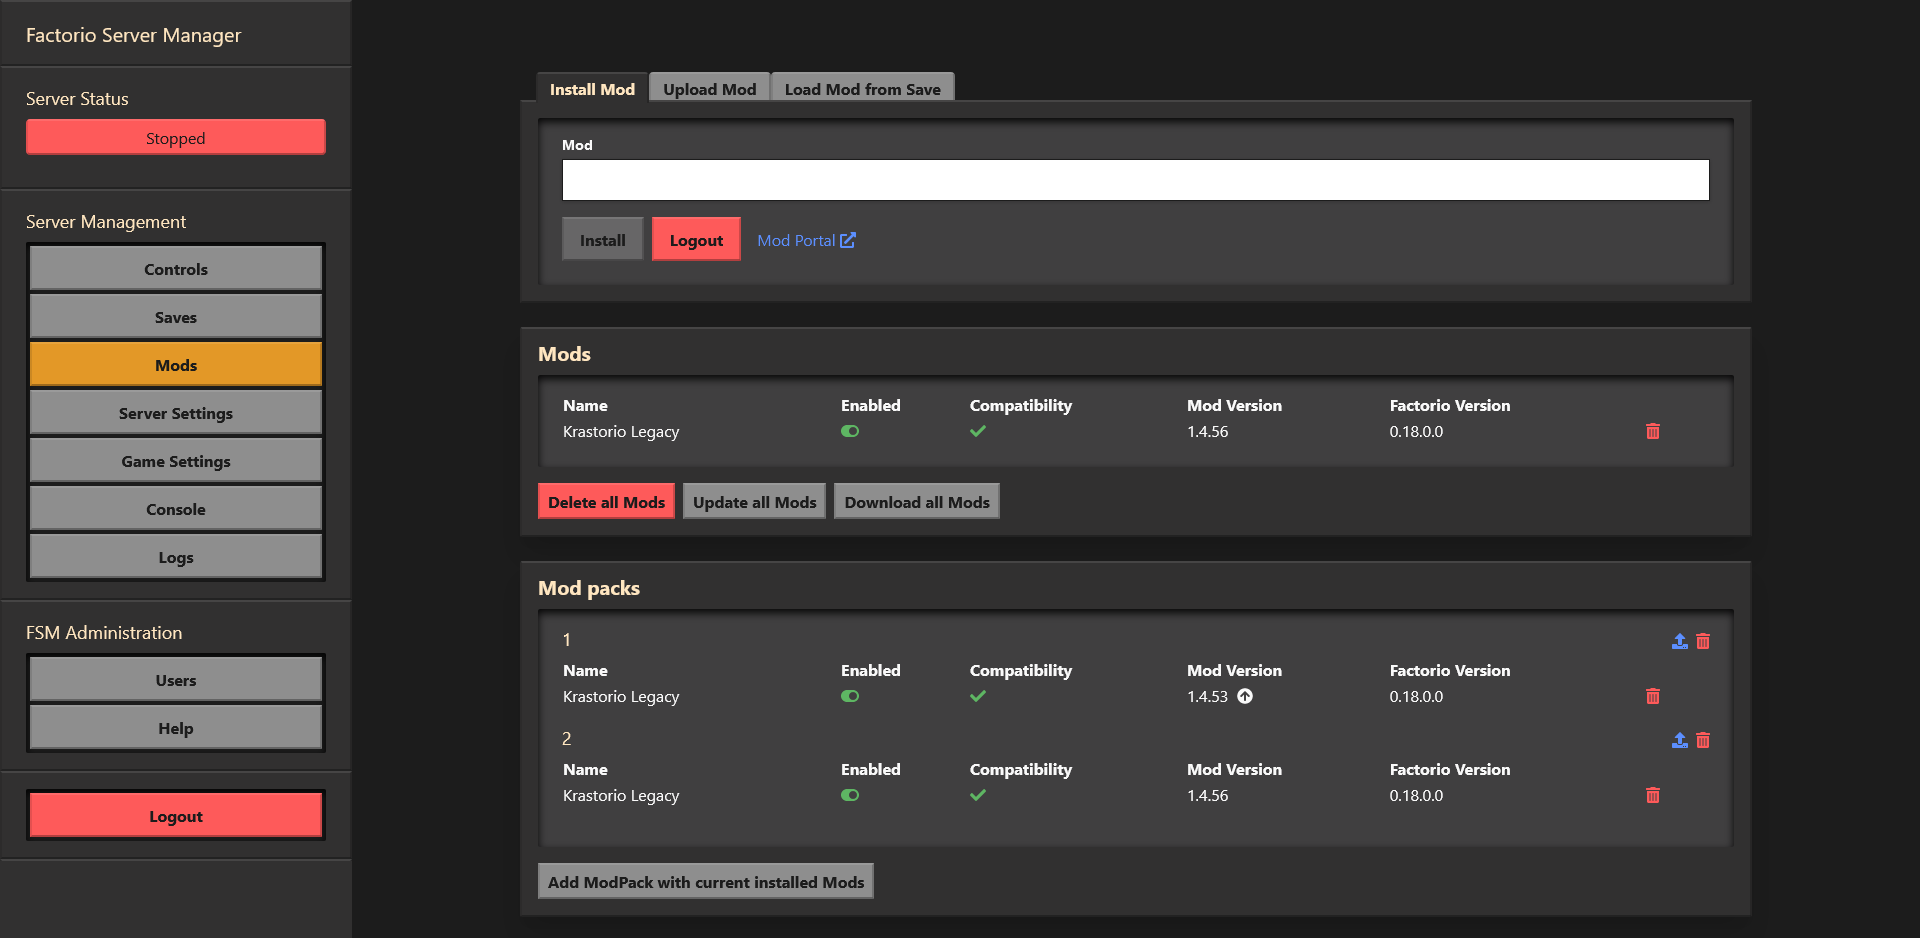
Task: Open the Console page
Action: pyautogui.click(x=176, y=509)
